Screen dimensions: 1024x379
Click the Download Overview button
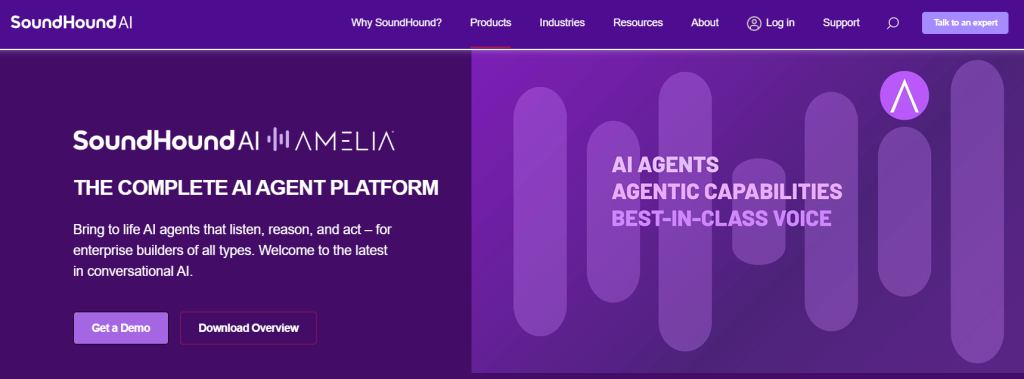pyautogui.click(x=248, y=328)
